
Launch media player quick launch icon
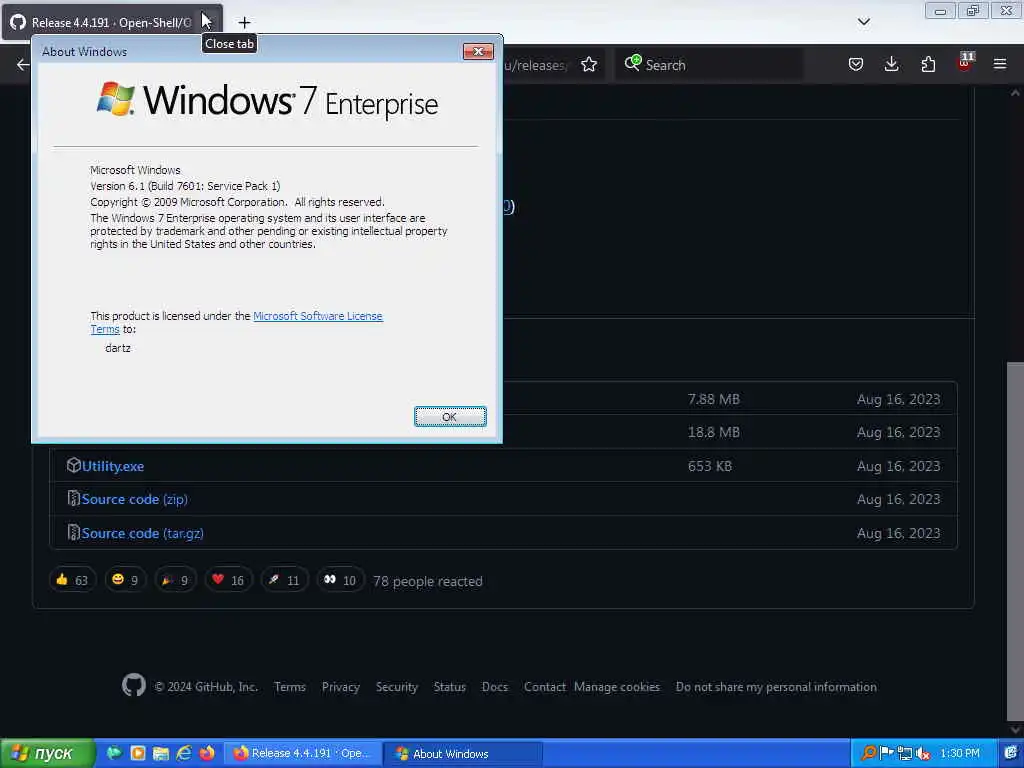pyautogui.click(x=138, y=753)
